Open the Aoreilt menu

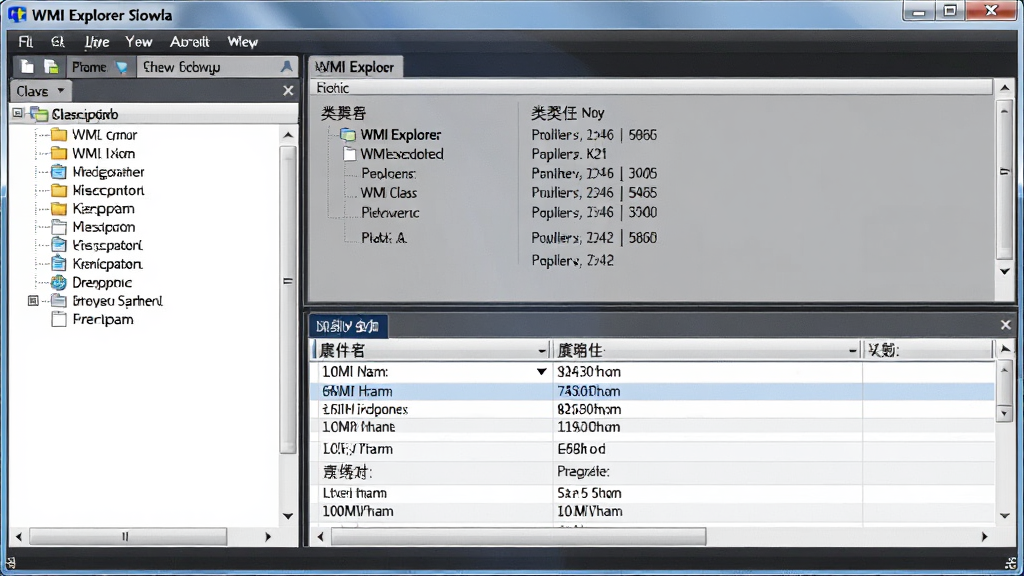pos(189,42)
